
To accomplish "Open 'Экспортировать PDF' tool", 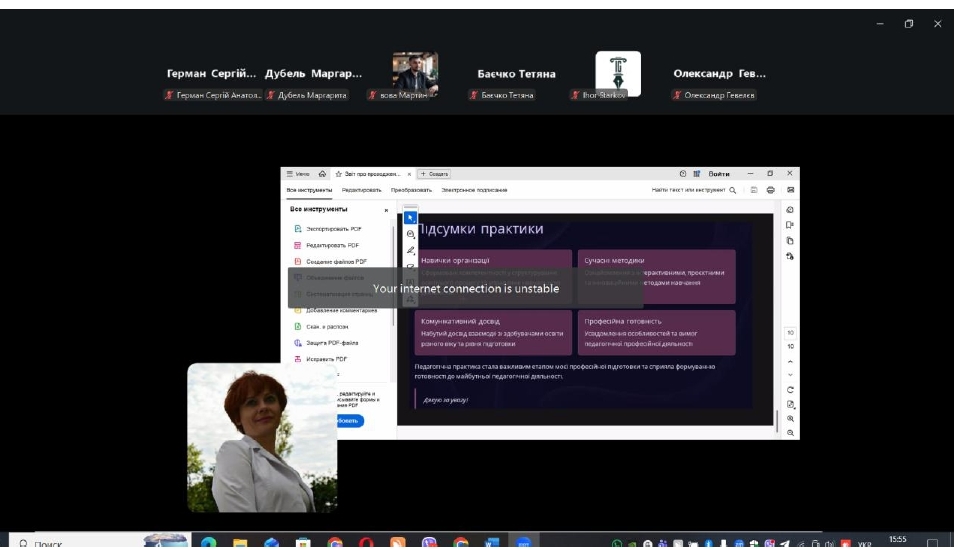I will click(x=328, y=229).
